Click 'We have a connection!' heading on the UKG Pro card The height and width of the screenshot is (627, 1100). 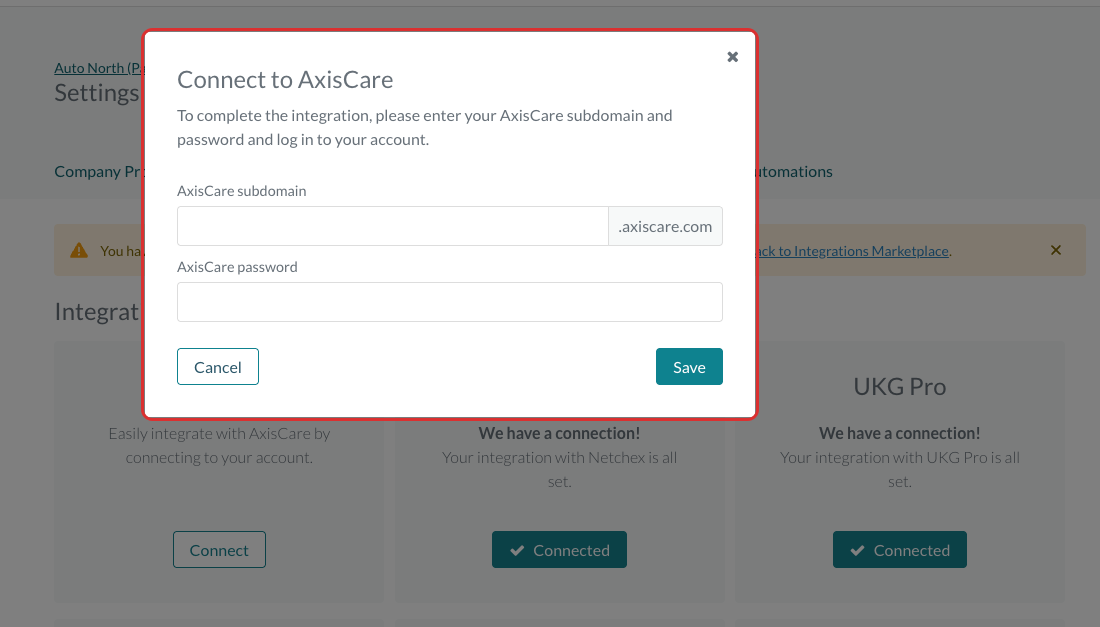[x=899, y=433]
